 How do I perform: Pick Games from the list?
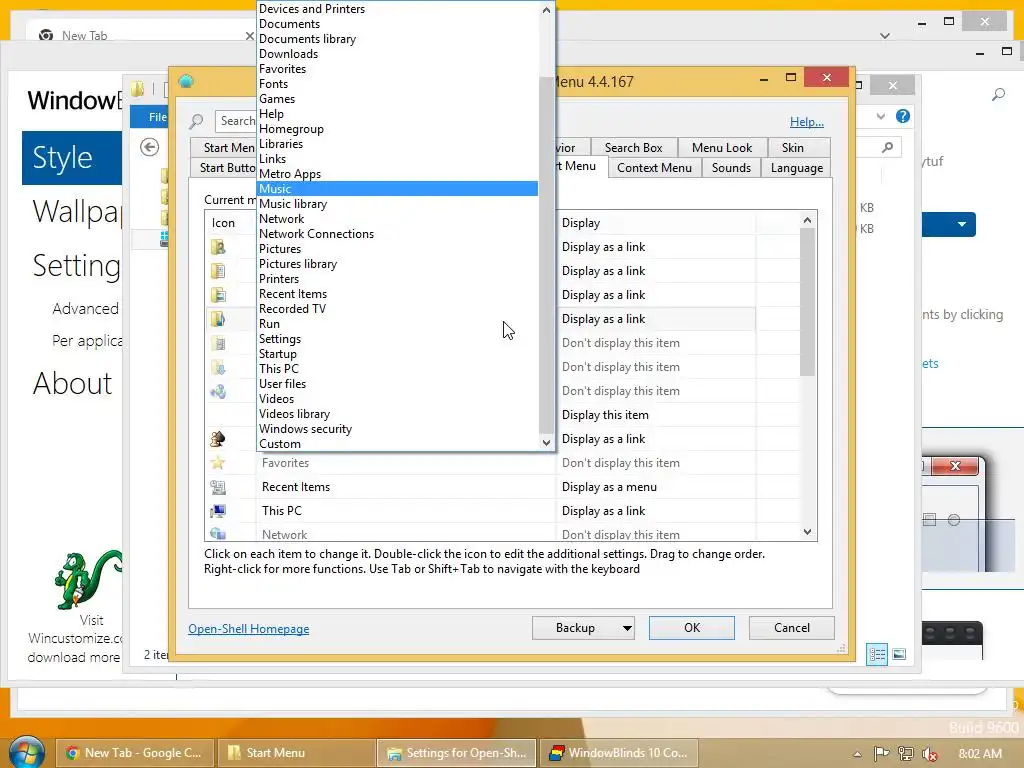coord(398,99)
